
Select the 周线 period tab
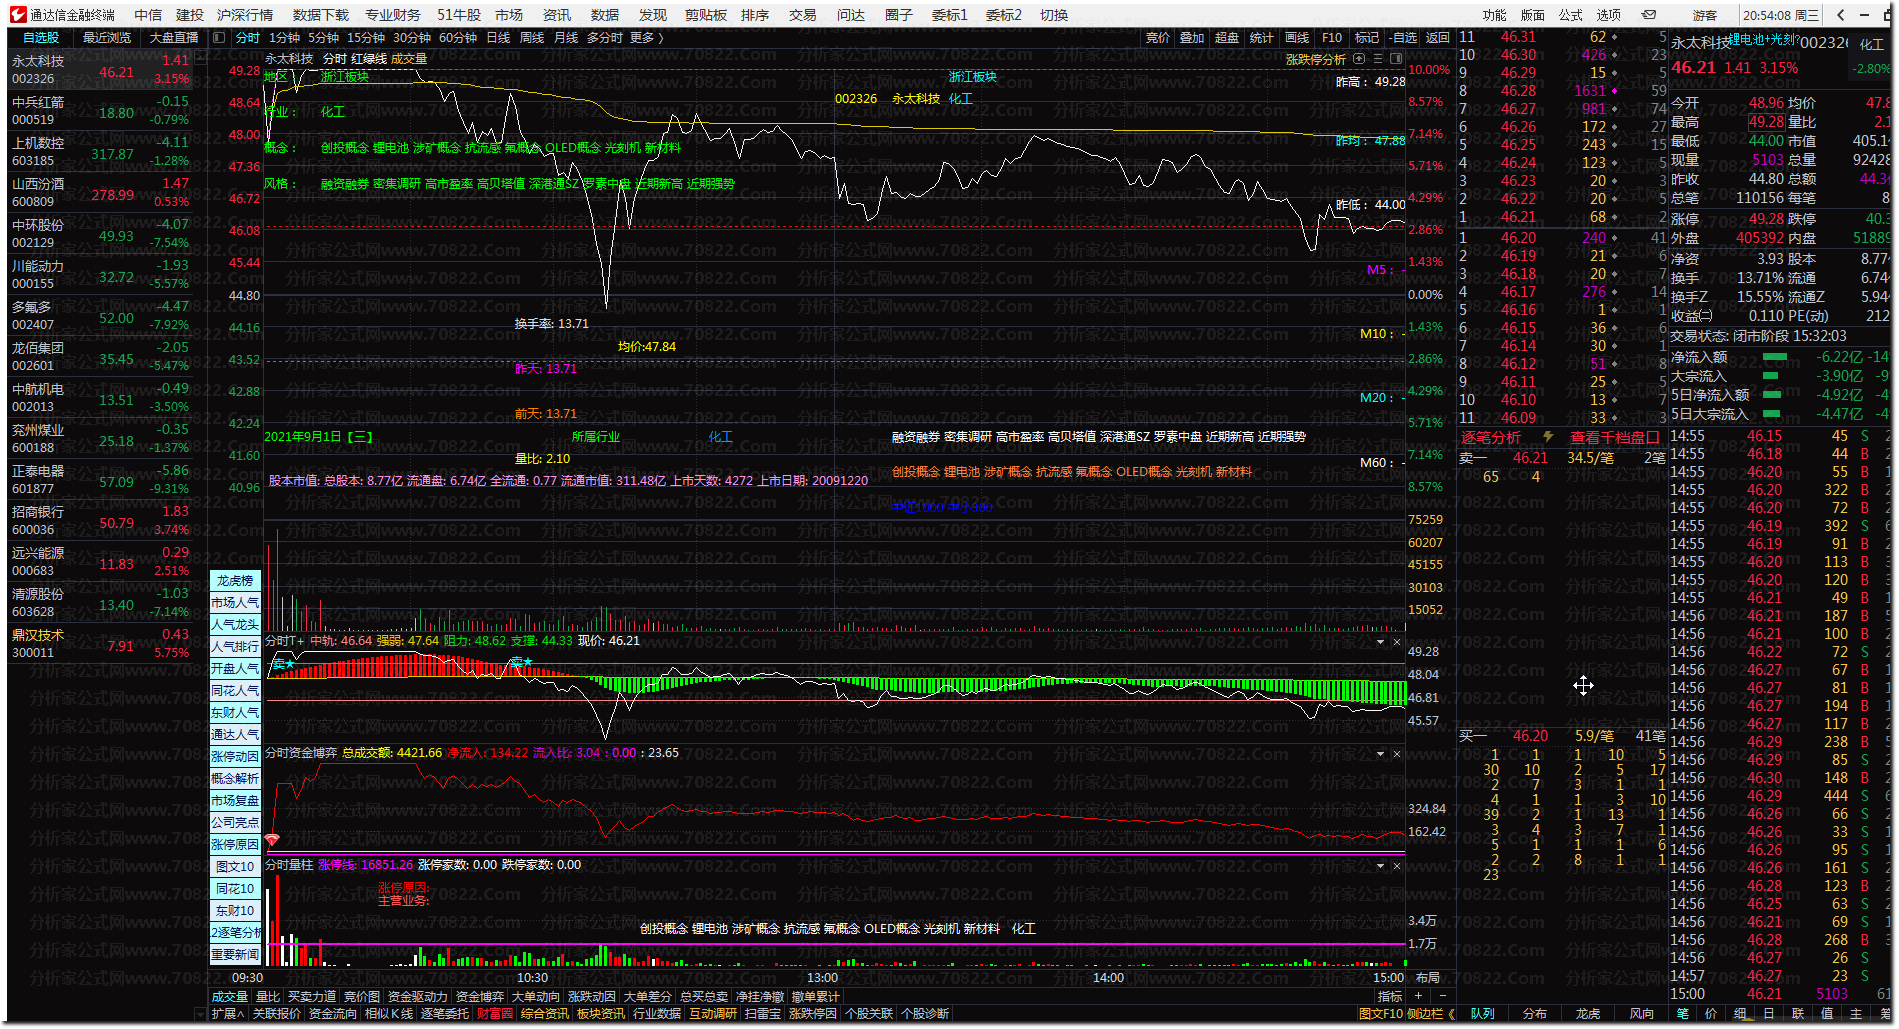tap(532, 38)
